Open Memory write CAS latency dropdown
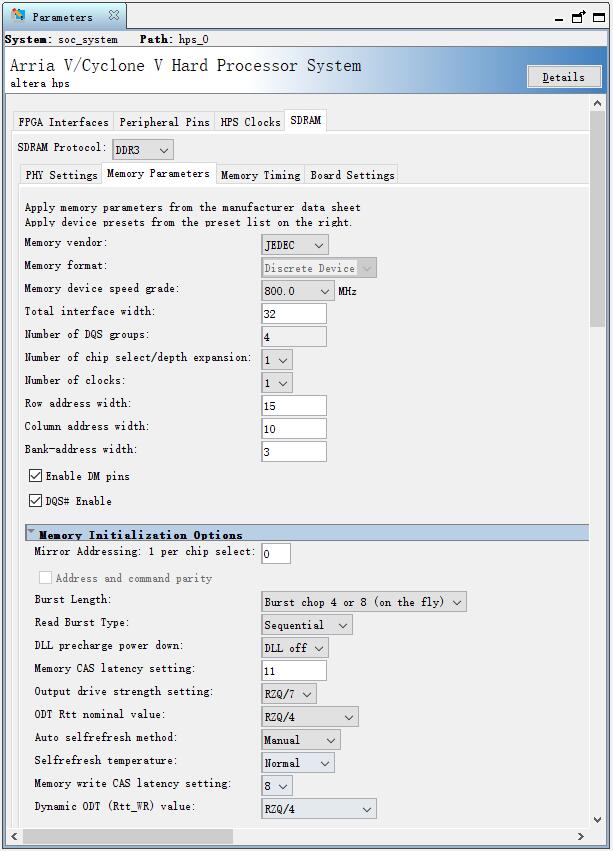Image resolution: width=613 pixels, height=851 pixels. coord(277,786)
